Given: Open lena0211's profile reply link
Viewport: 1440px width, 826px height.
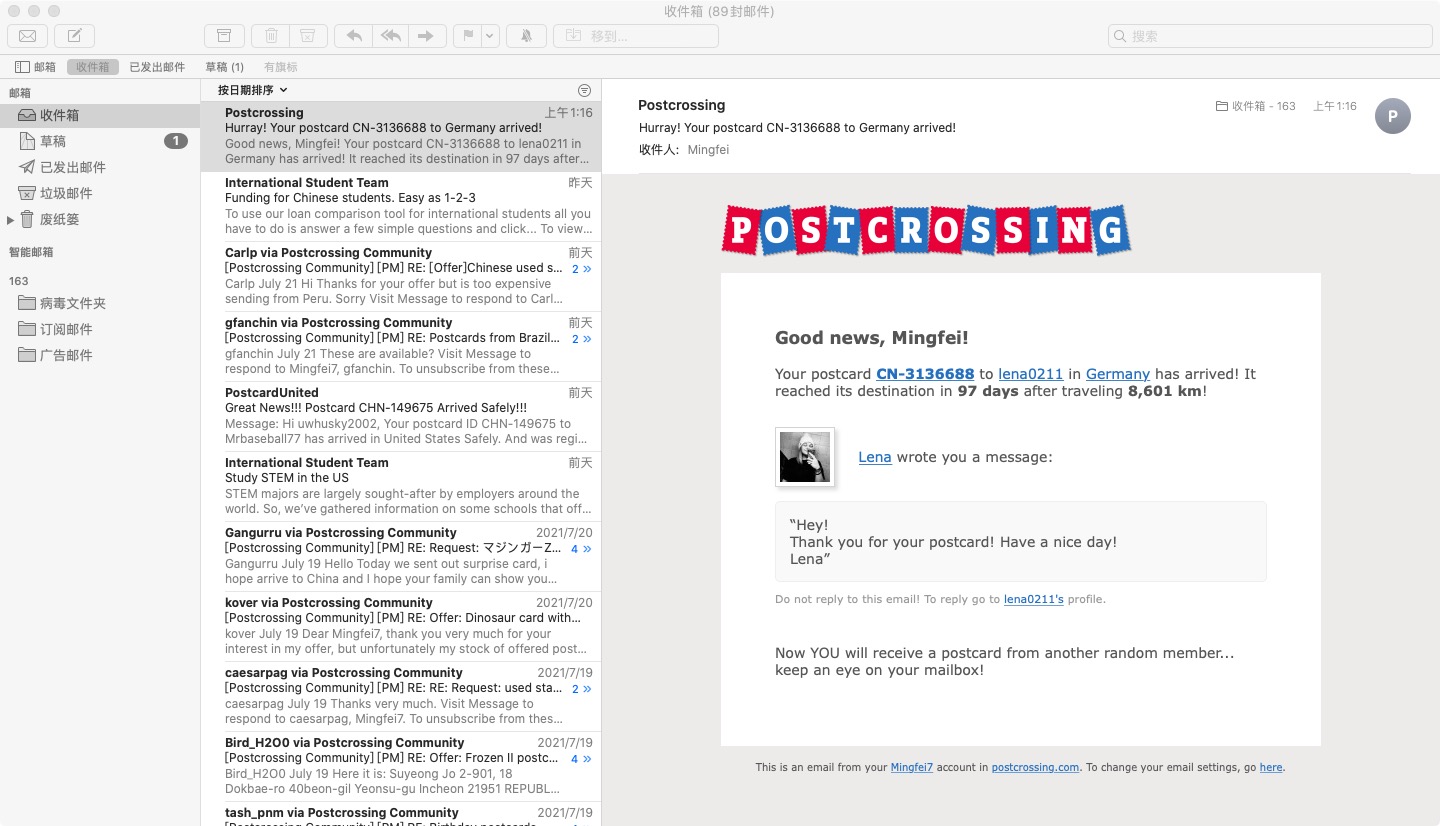Looking at the screenshot, I should click(x=1034, y=599).
